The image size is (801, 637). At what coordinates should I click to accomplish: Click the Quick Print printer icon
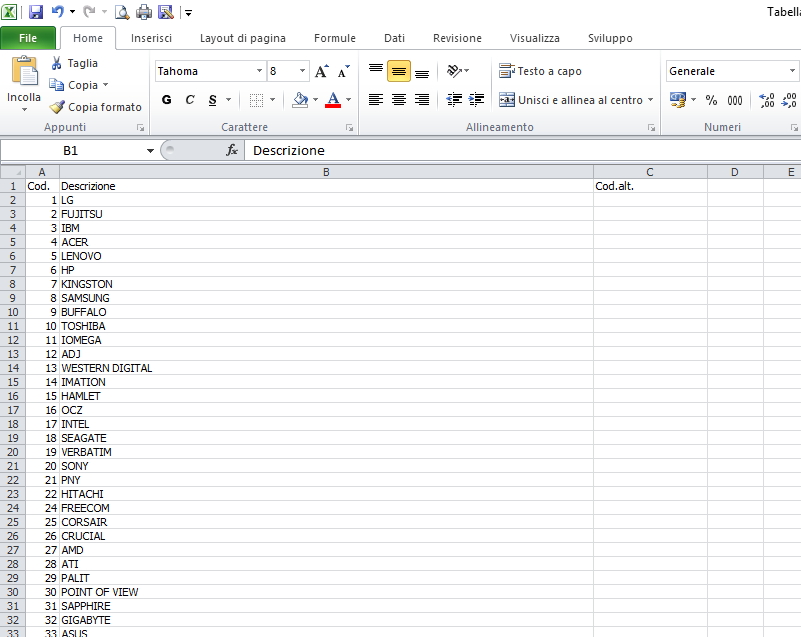click(144, 12)
